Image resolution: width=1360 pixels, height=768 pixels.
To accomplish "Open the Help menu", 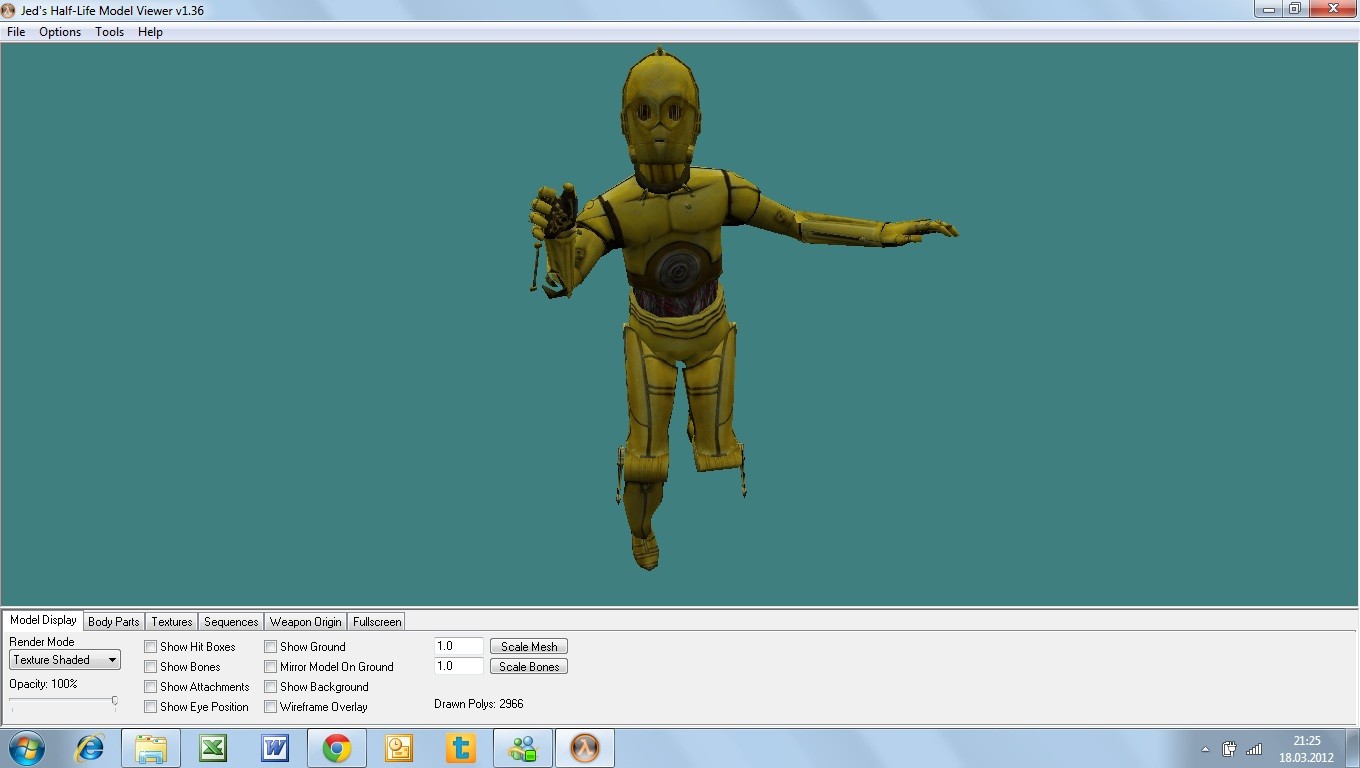I will click(x=150, y=32).
